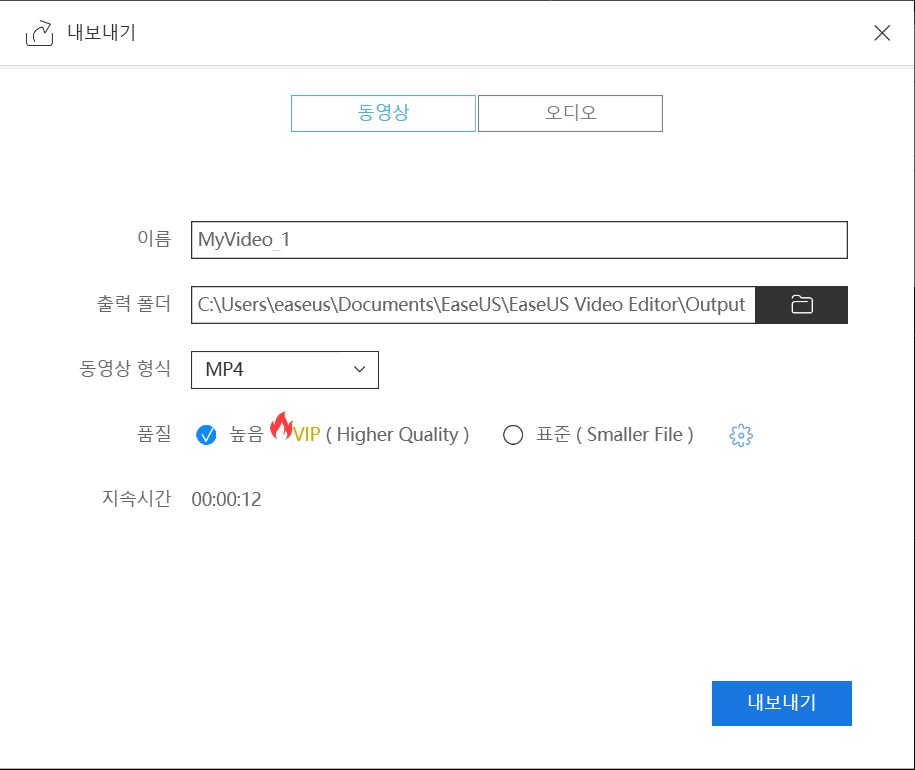
Task: Expand the format list via the chevron arrow
Action: click(359, 370)
